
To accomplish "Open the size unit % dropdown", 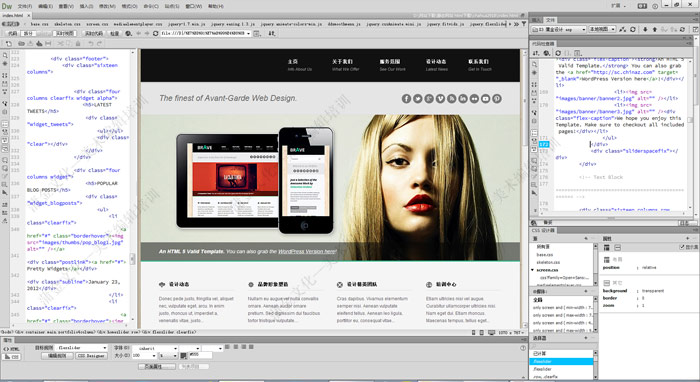I will point(168,356).
